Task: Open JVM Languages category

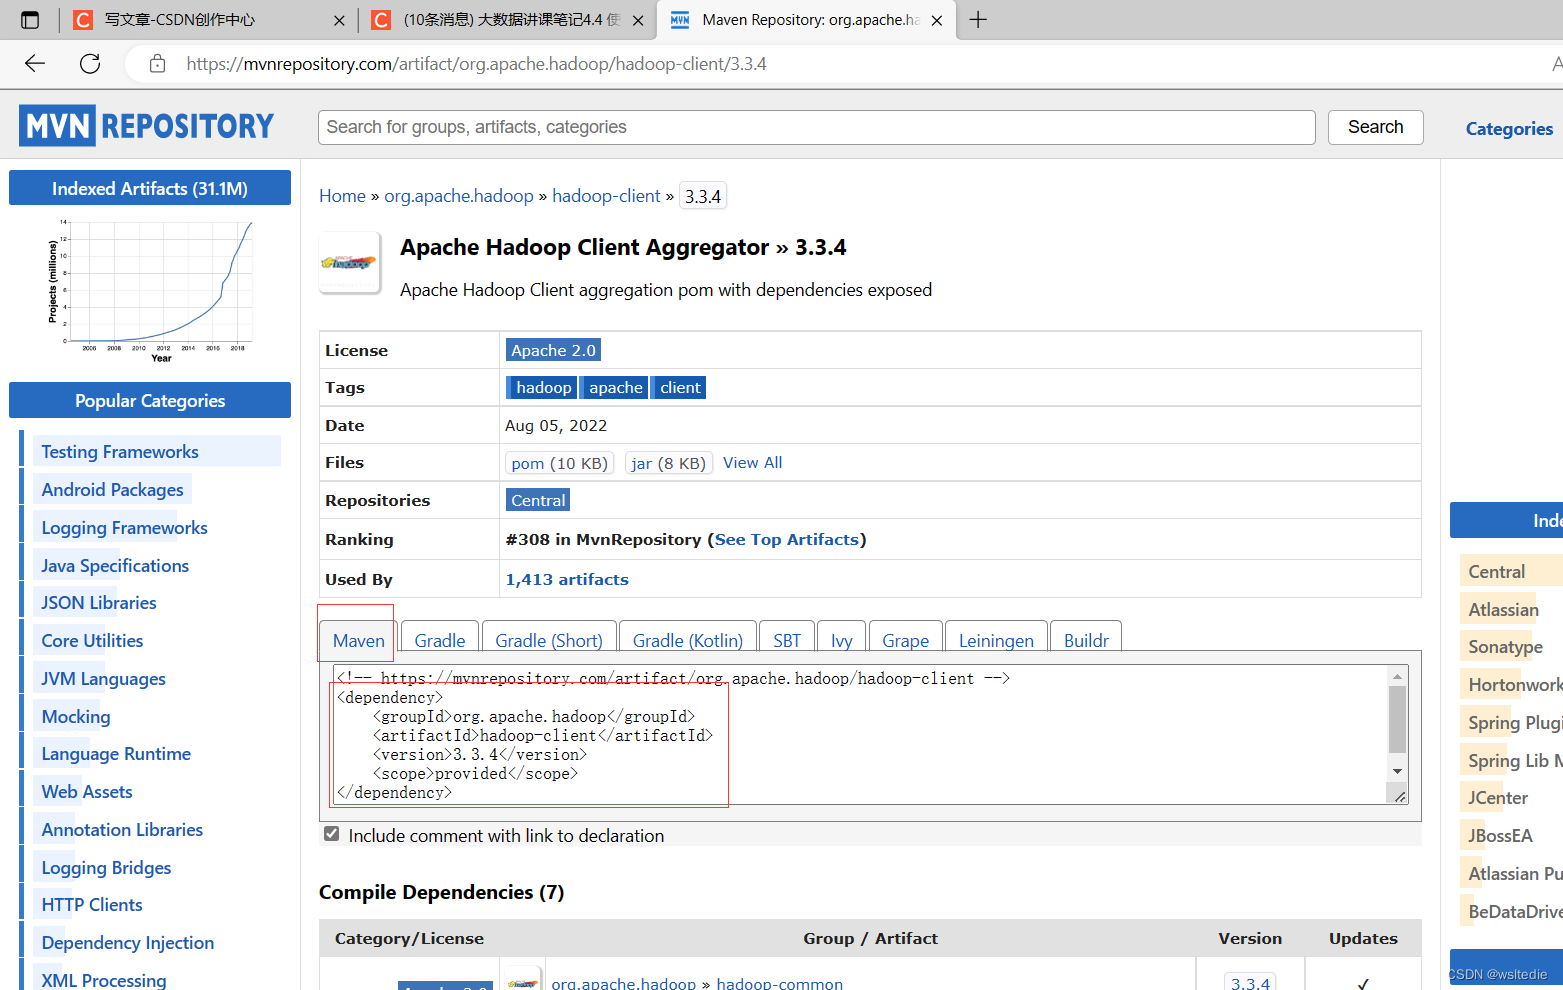Action: click(103, 679)
